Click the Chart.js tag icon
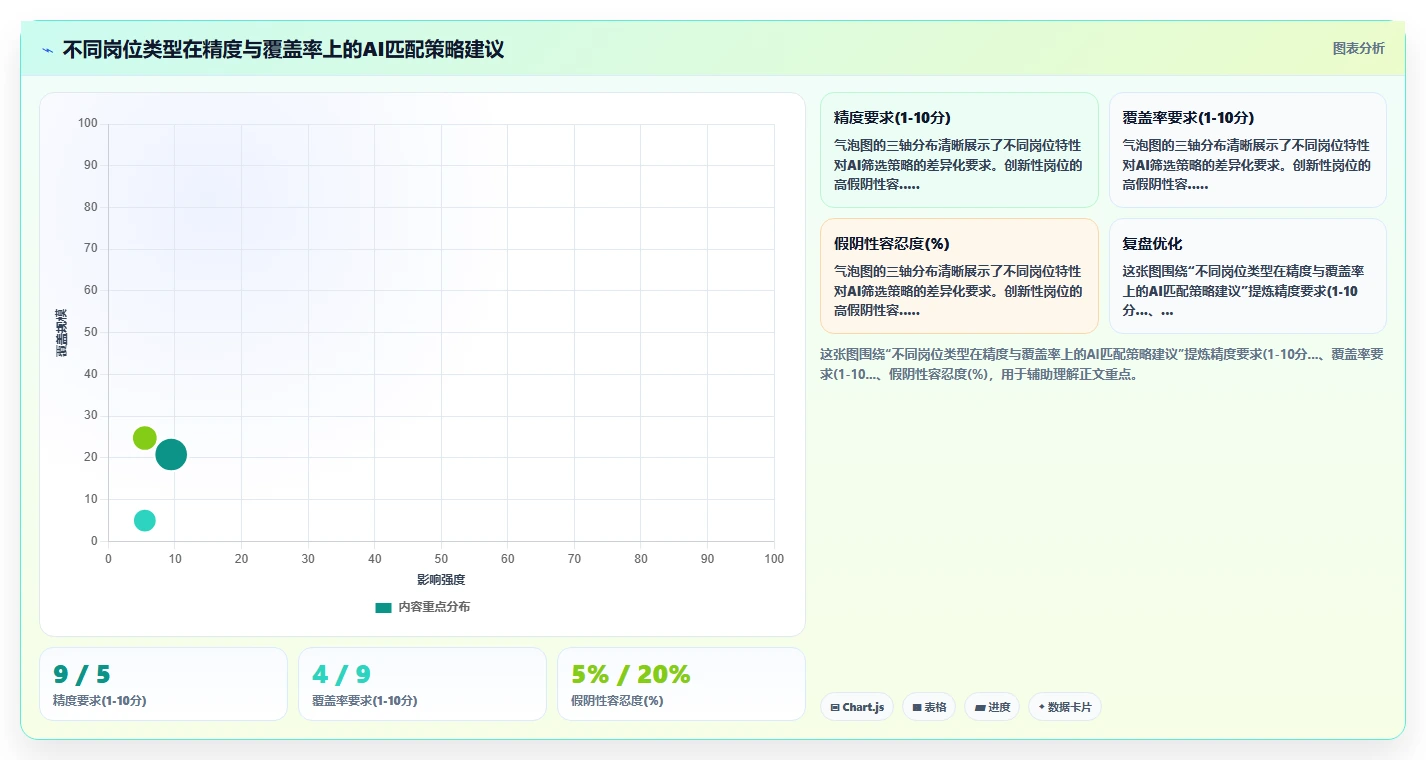The width and height of the screenshot is (1426, 760). (x=835, y=707)
